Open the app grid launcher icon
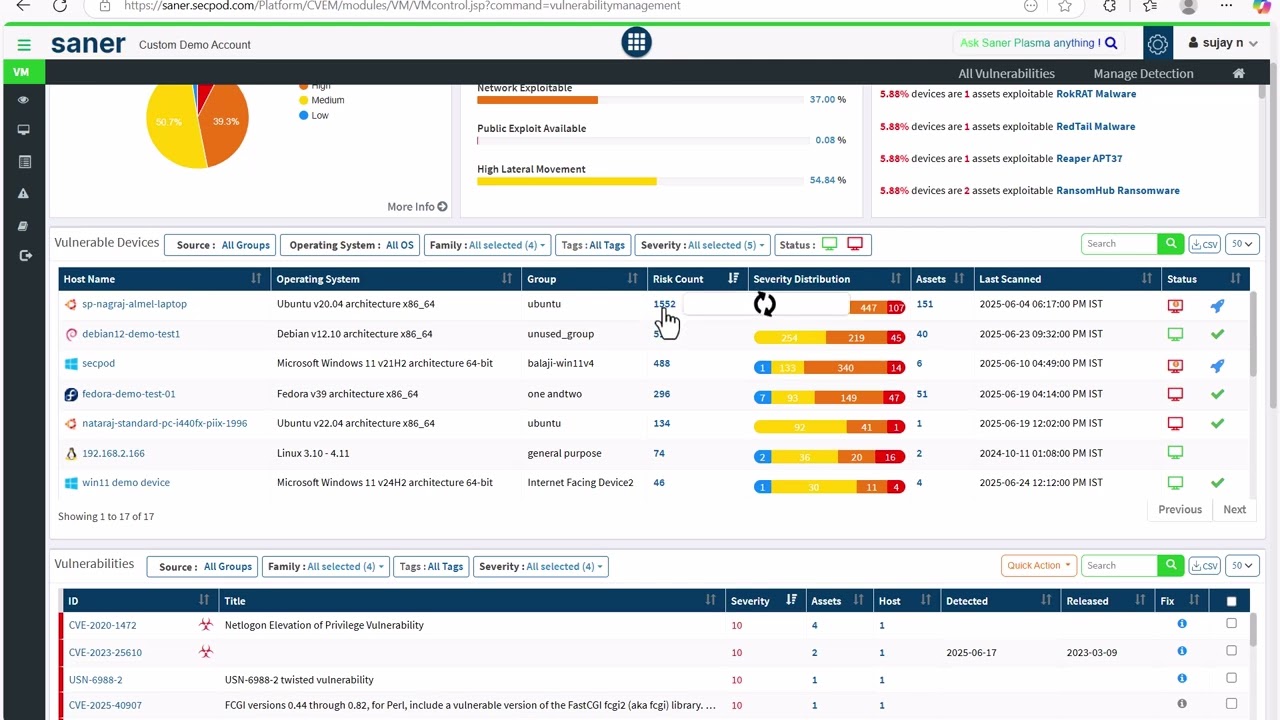This screenshot has height=720, width=1280. click(636, 42)
